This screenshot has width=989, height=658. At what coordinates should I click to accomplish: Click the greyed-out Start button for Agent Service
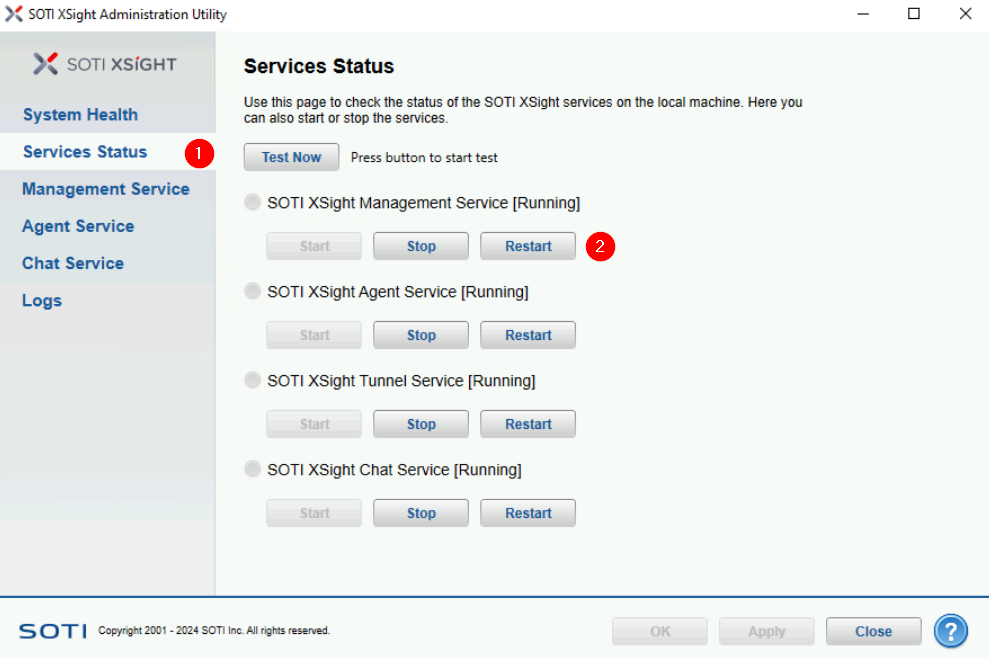[x=314, y=335]
